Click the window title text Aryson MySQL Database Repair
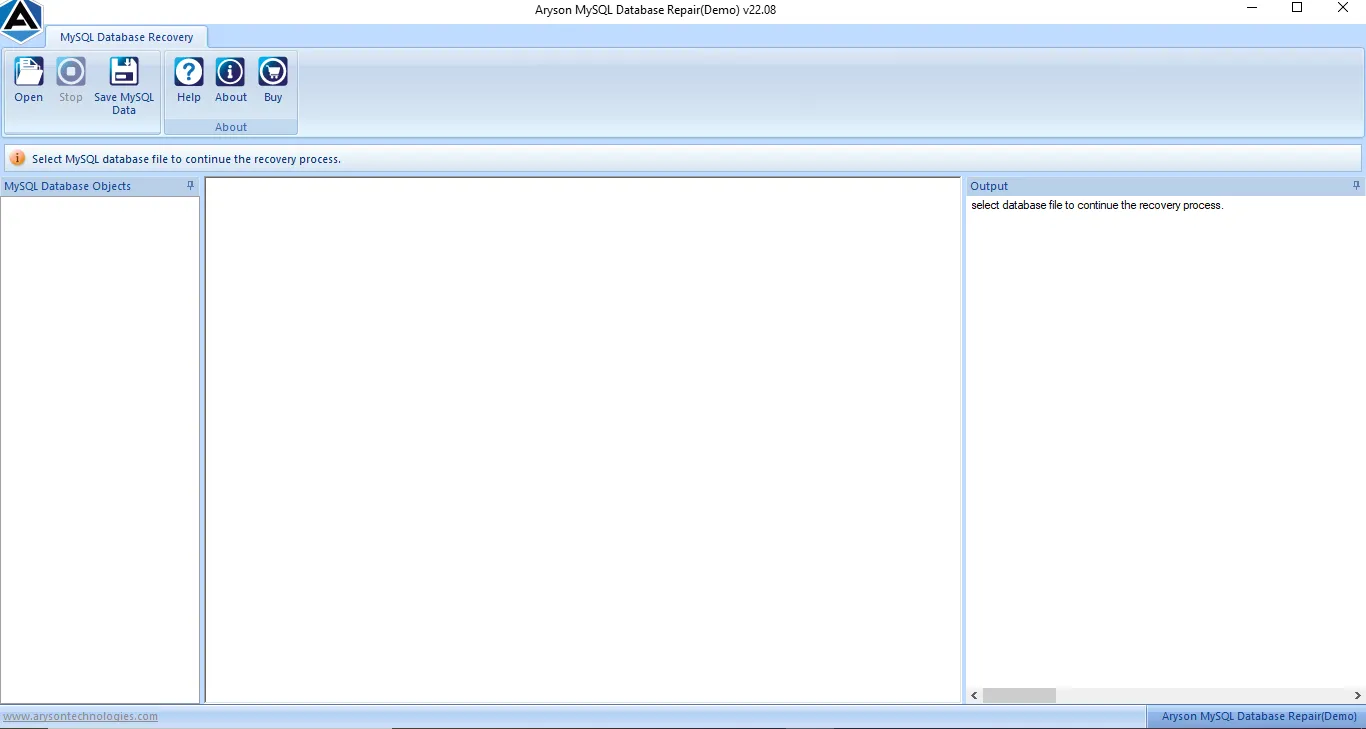 click(655, 10)
